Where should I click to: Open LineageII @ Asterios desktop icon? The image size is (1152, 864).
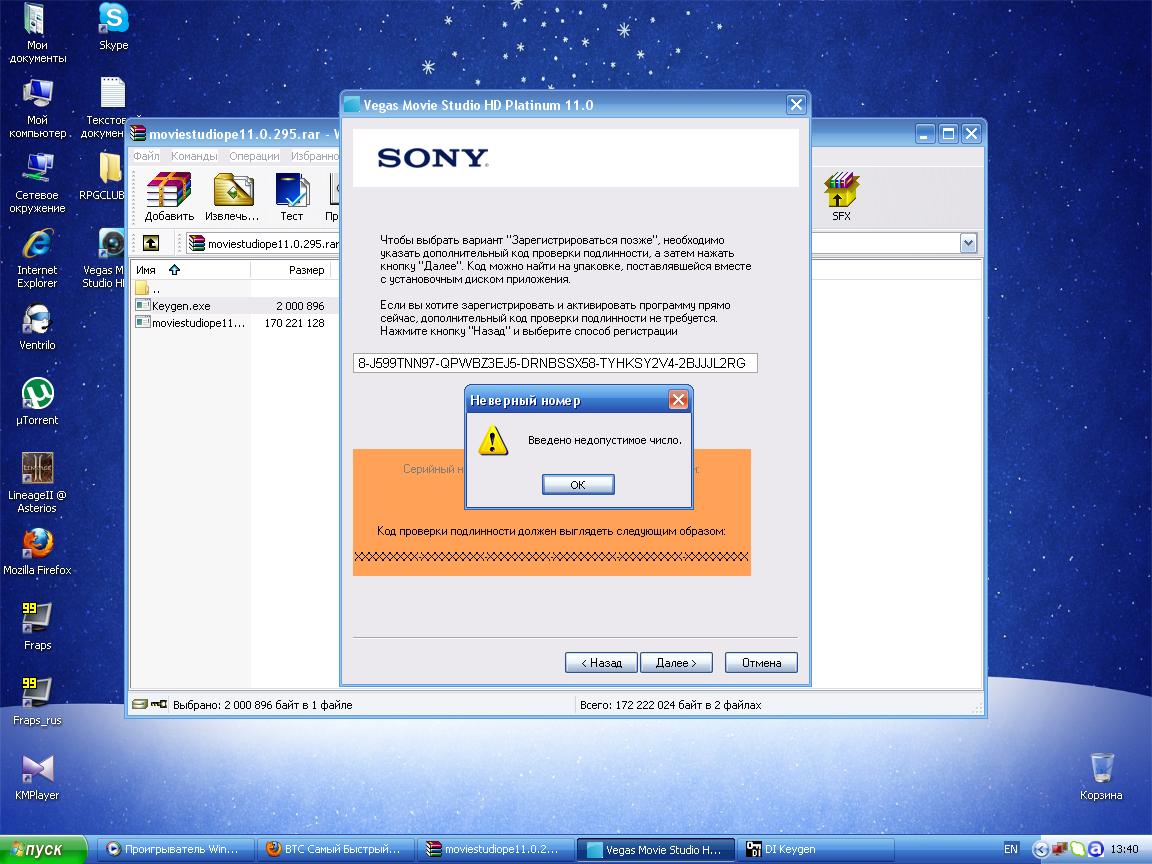coord(37,483)
